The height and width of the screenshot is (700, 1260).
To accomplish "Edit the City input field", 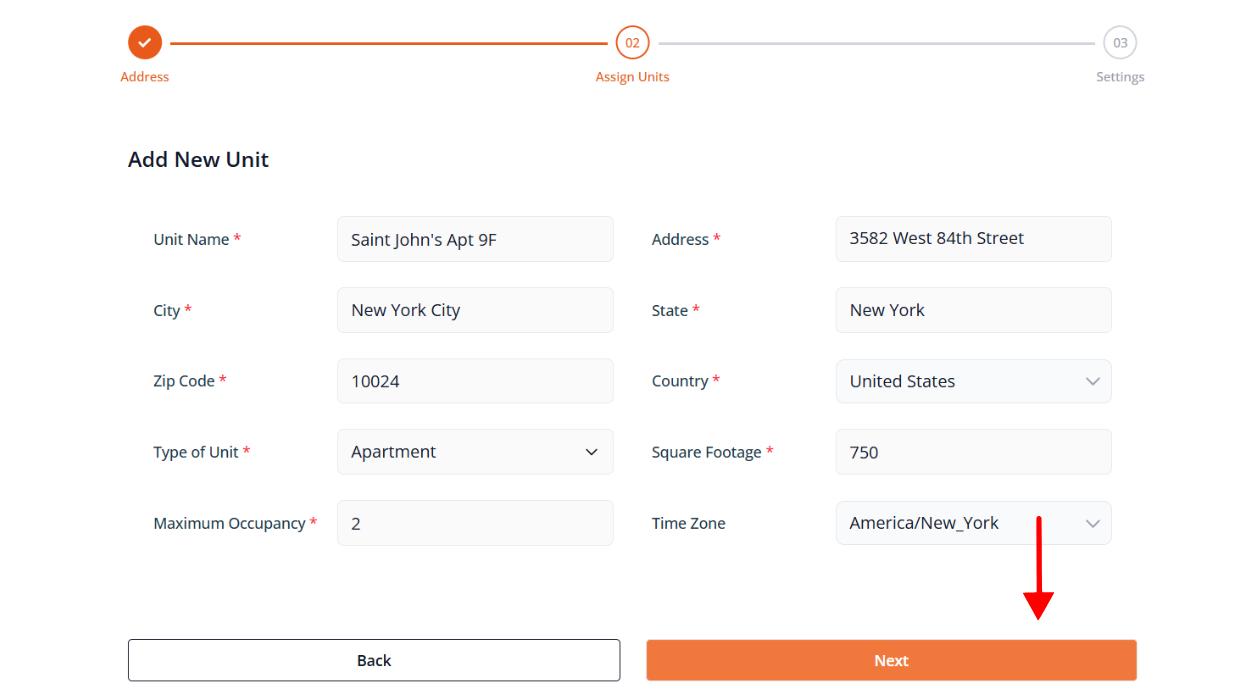I will tap(475, 310).
